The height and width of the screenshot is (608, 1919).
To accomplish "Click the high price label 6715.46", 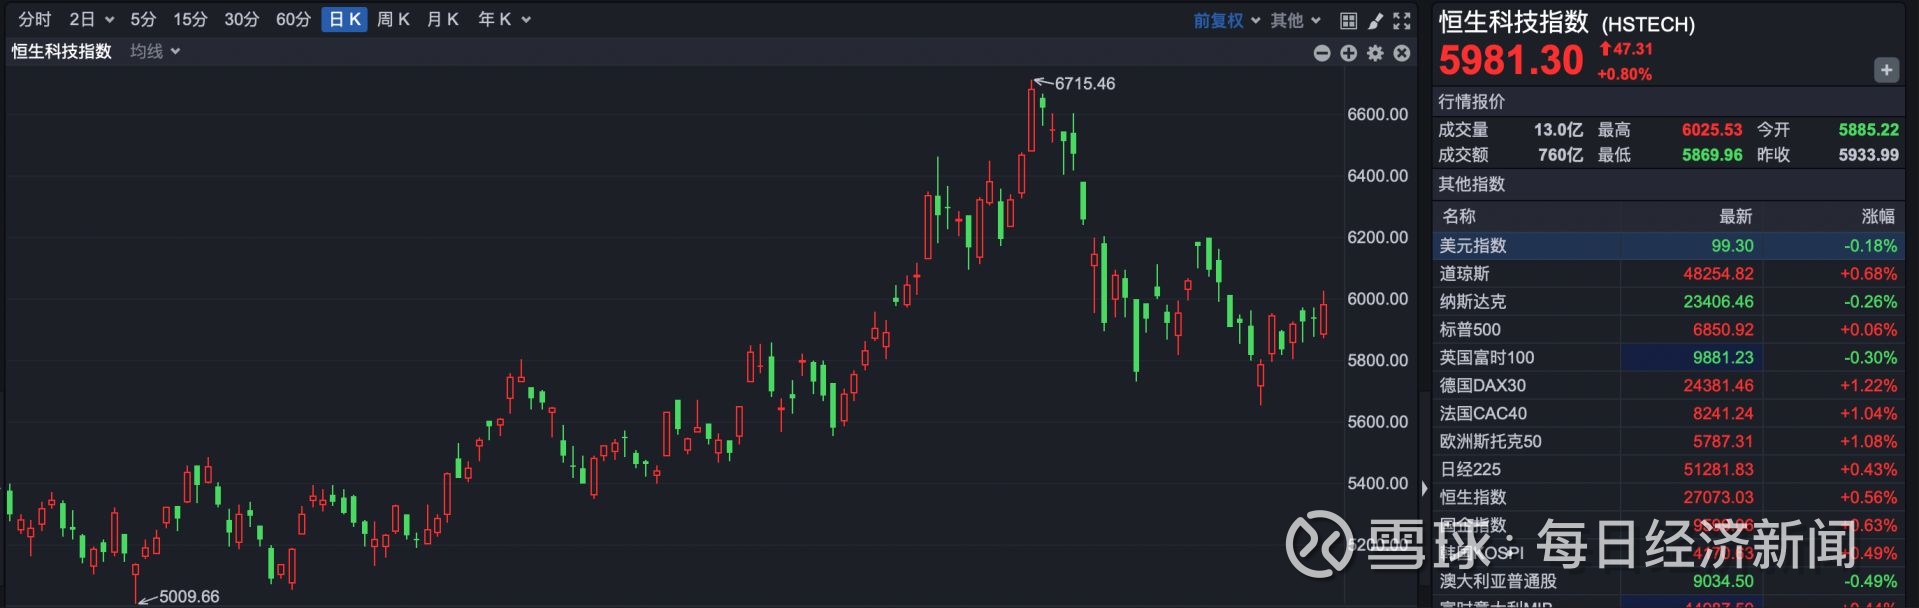I will tap(1084, 84).
